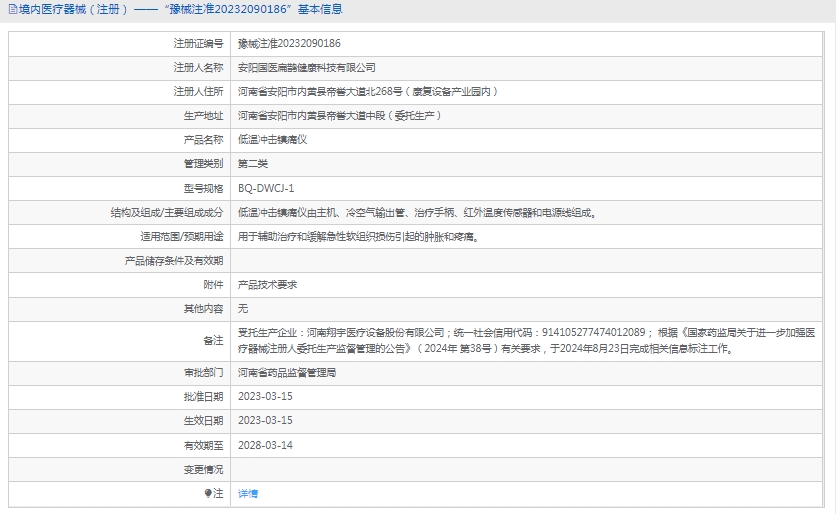Click the approval department 河南省药品监督管理局

tap(287, 372)
